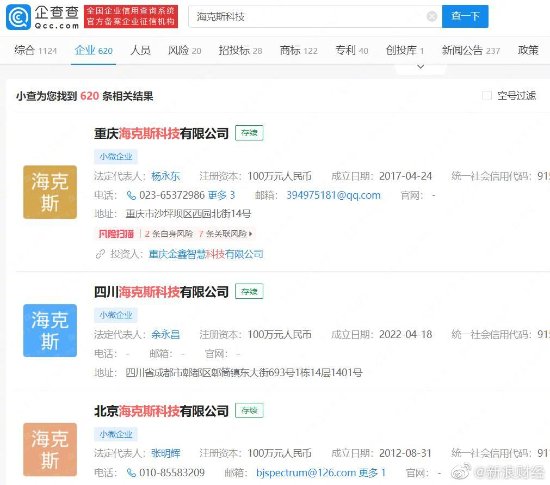Click the 存续 status badge for 北京海克斯科技

point(249,410)
